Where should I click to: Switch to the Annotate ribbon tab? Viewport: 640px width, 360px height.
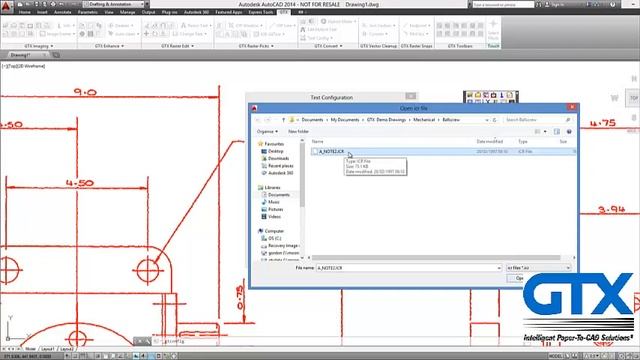pos(62,12)
